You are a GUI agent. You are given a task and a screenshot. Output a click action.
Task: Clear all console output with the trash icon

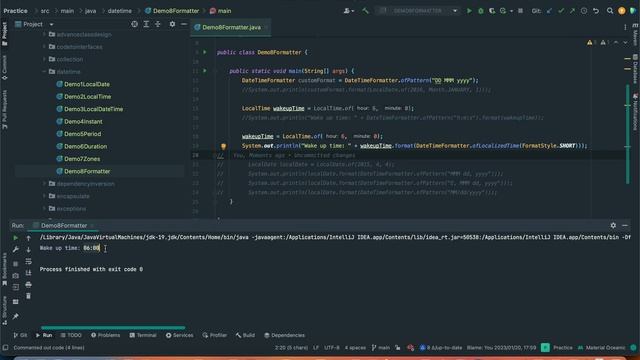coord(28,296)
